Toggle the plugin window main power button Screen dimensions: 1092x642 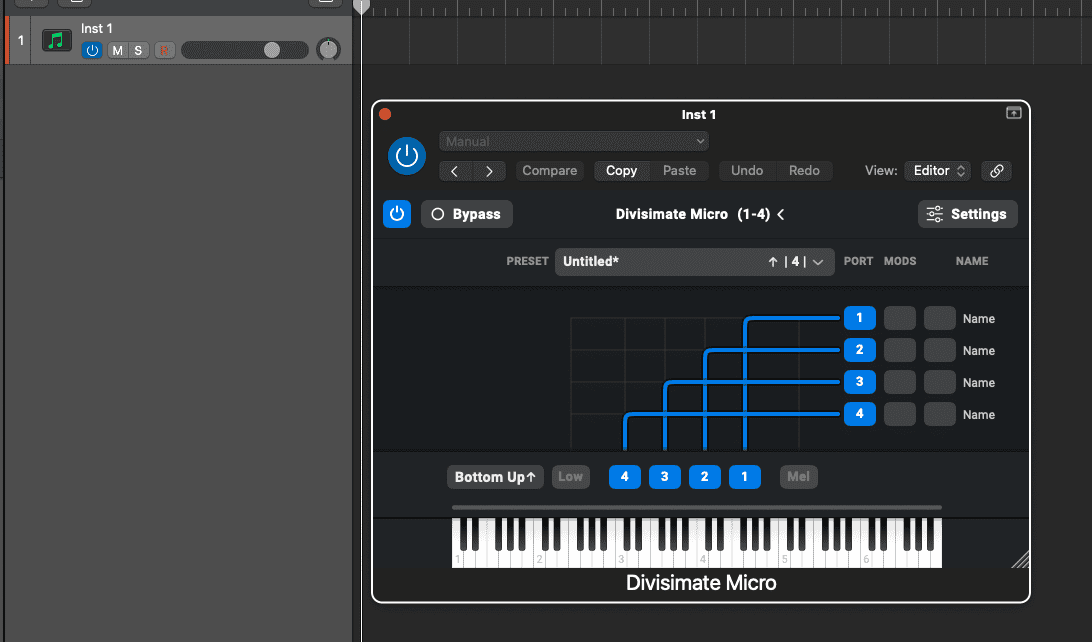pos(407,156)
